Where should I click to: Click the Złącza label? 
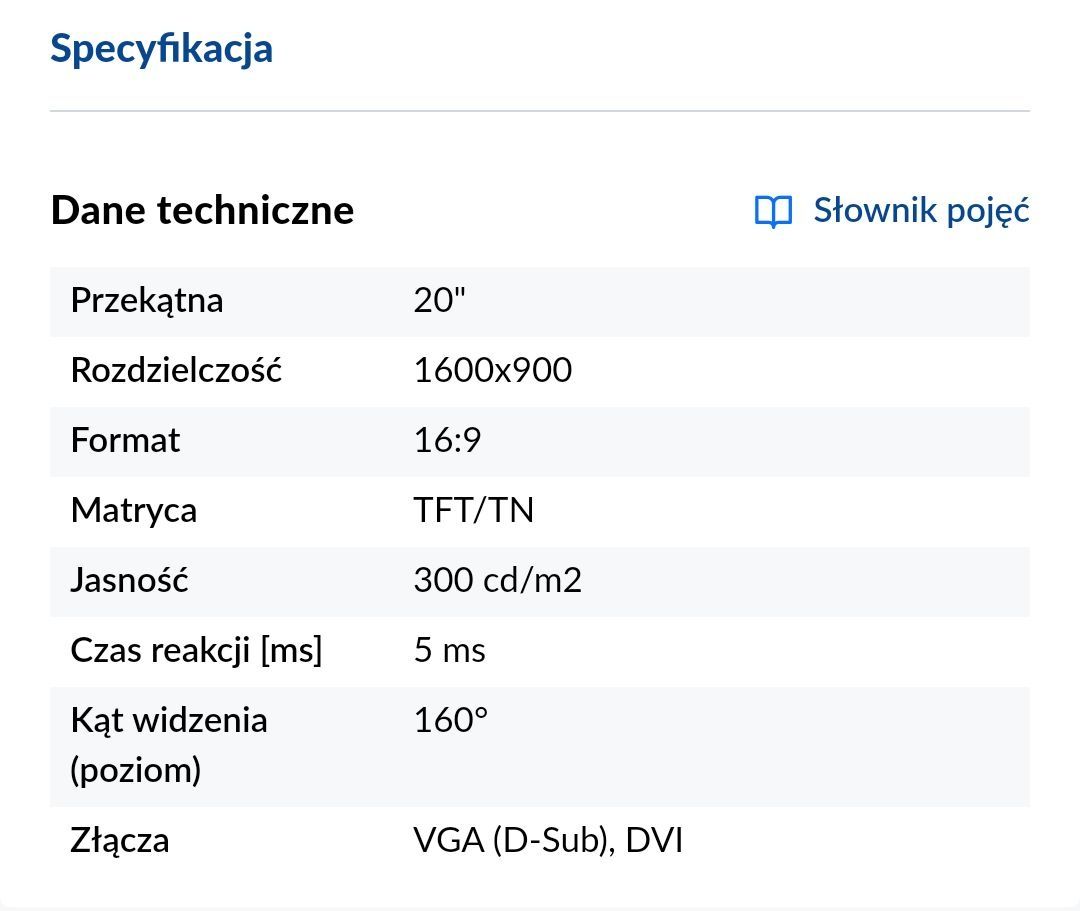[120, 841]
